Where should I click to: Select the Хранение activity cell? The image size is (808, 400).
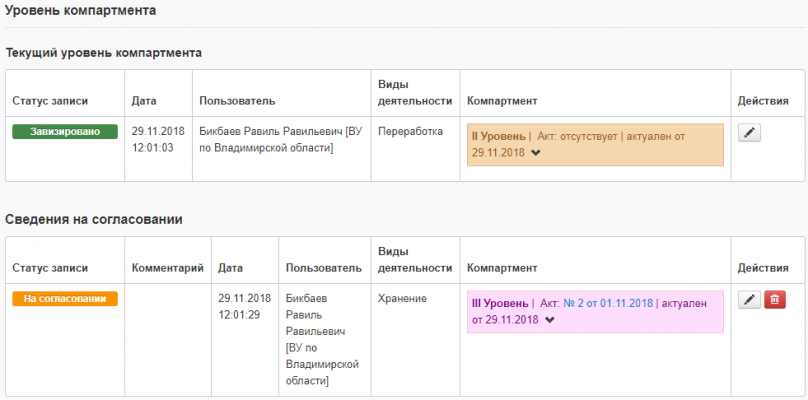[403, 298]
